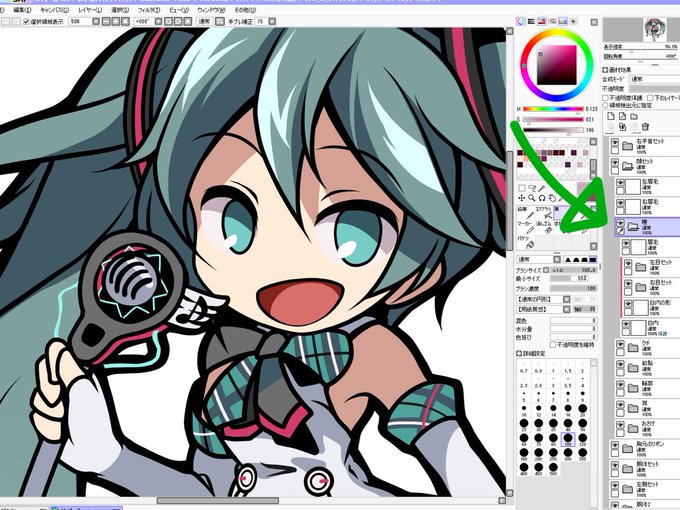Show the HSV slider panel icon
Image resolution: width=680 pixels, height=510 pixels.
click(542, 21)
